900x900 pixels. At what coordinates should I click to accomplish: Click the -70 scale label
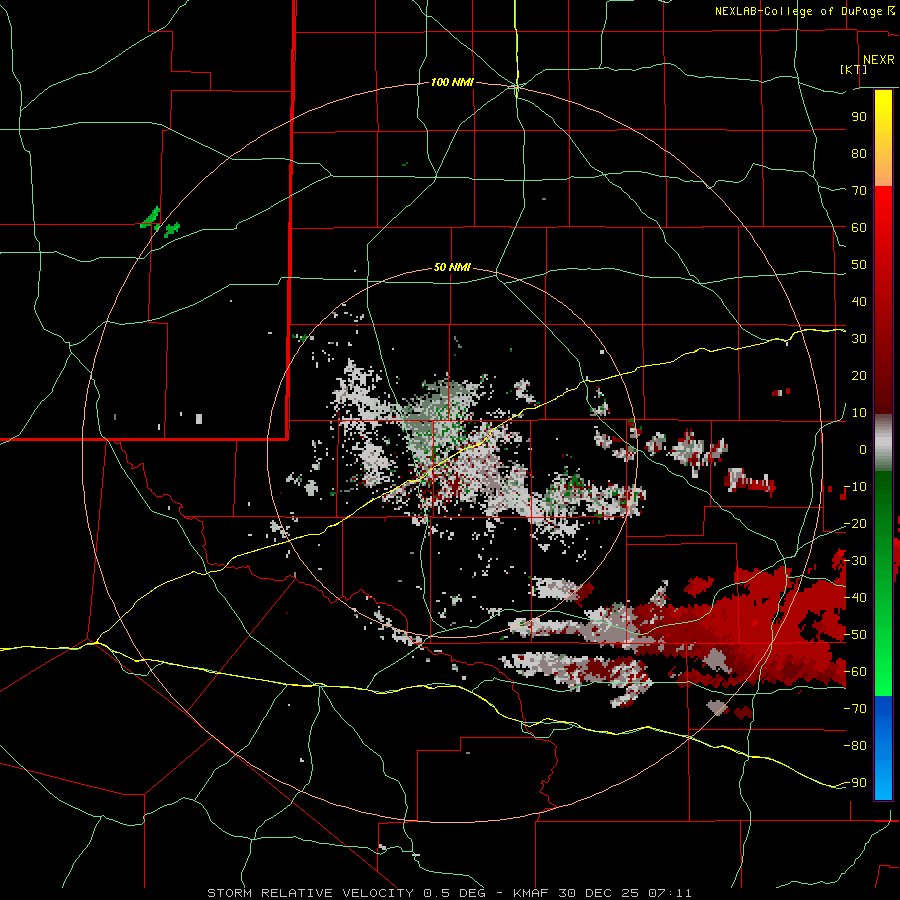click(x=855, y=709)
